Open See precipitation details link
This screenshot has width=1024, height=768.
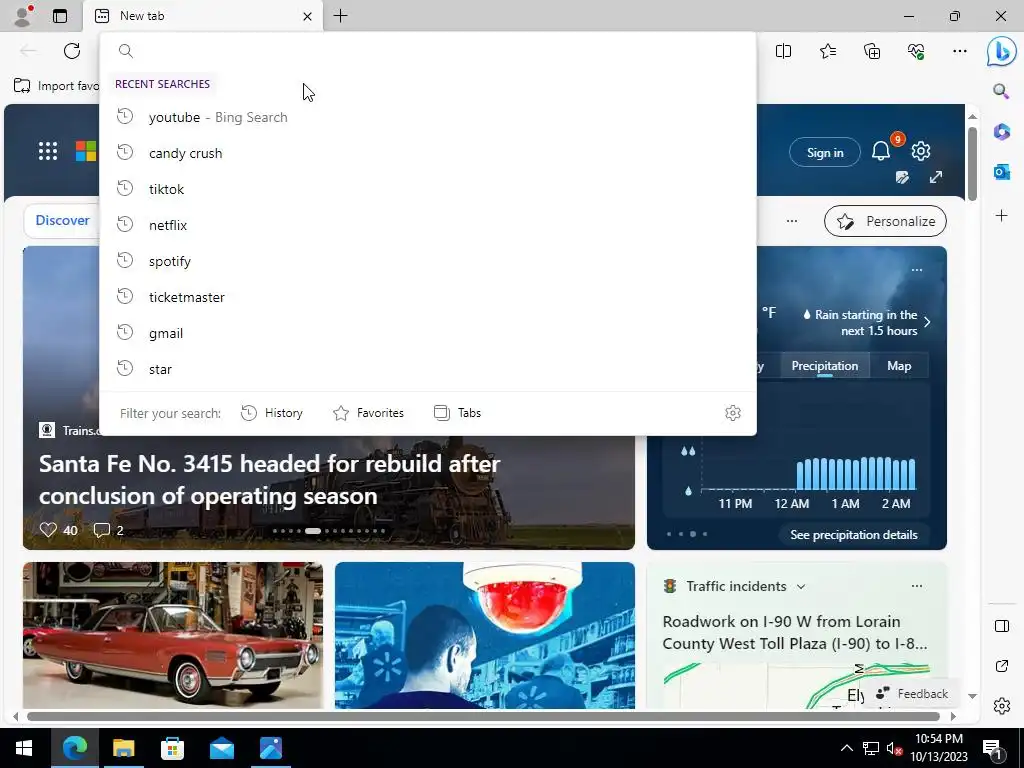(x=854, y=534)
